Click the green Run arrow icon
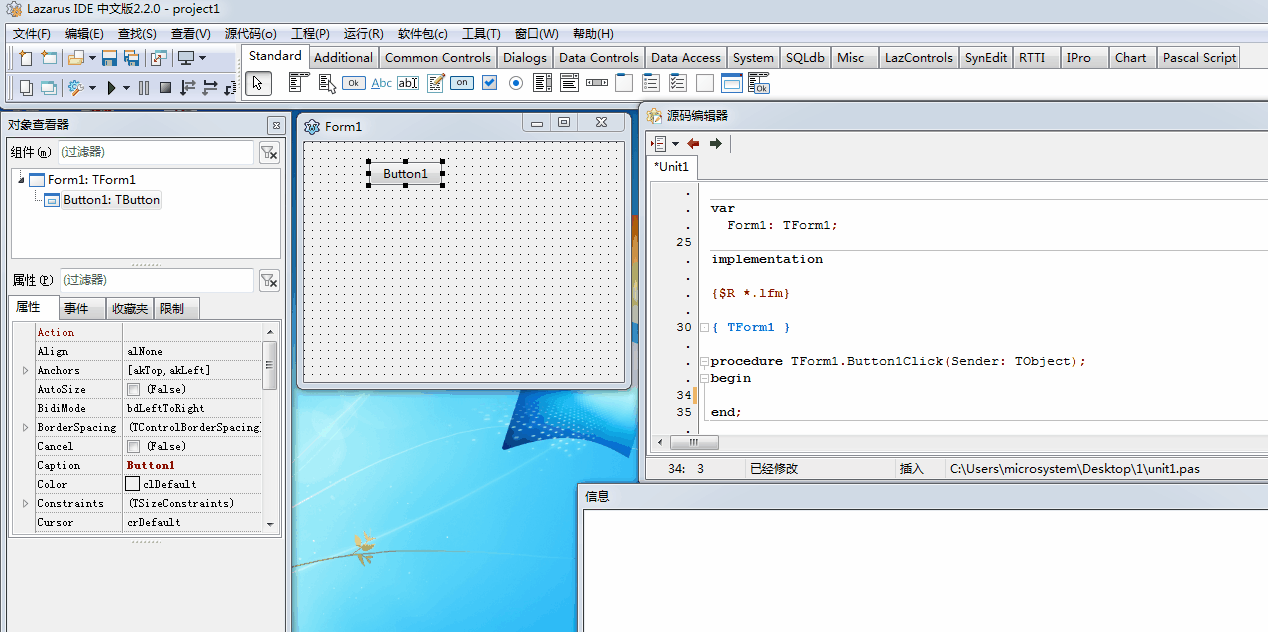 tap(111, 88)
